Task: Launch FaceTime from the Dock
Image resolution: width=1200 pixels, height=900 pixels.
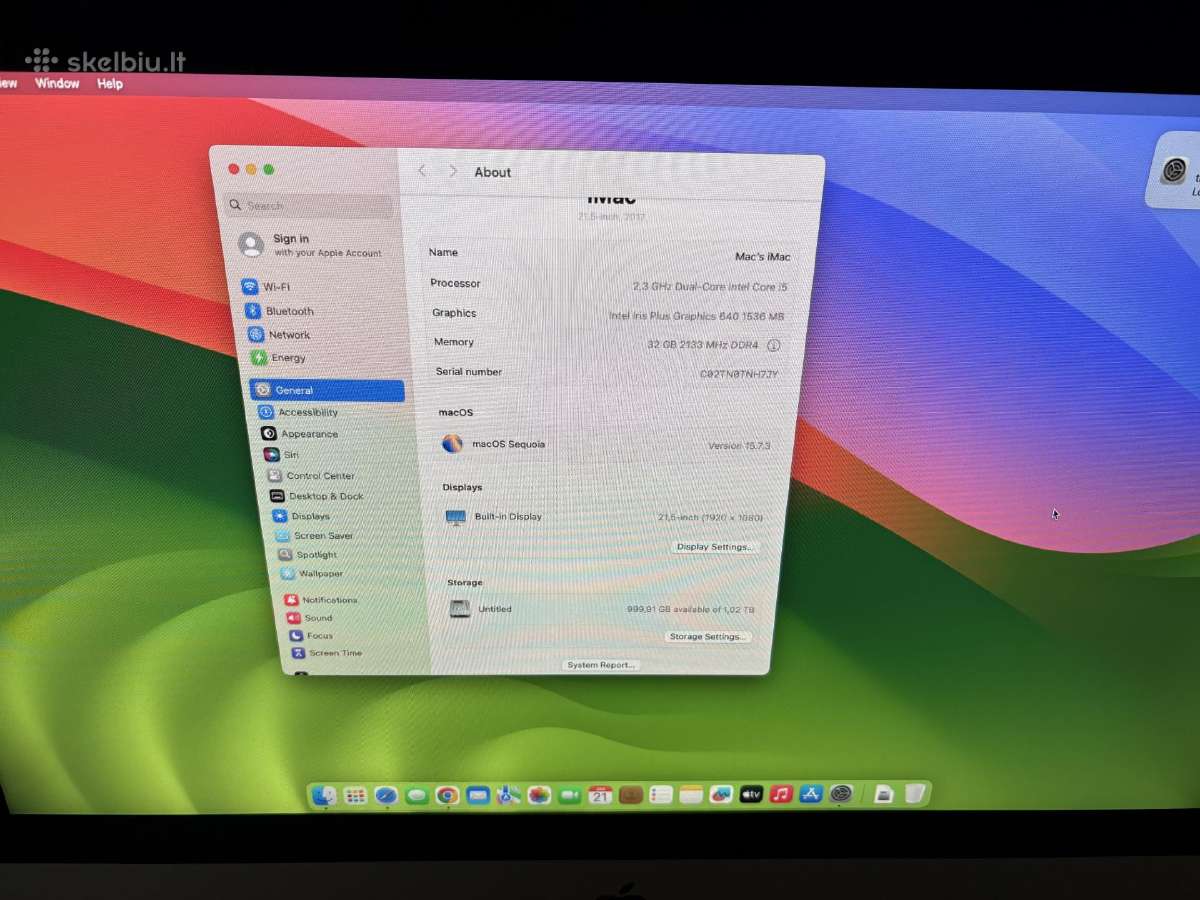Action: coord(570,796)
